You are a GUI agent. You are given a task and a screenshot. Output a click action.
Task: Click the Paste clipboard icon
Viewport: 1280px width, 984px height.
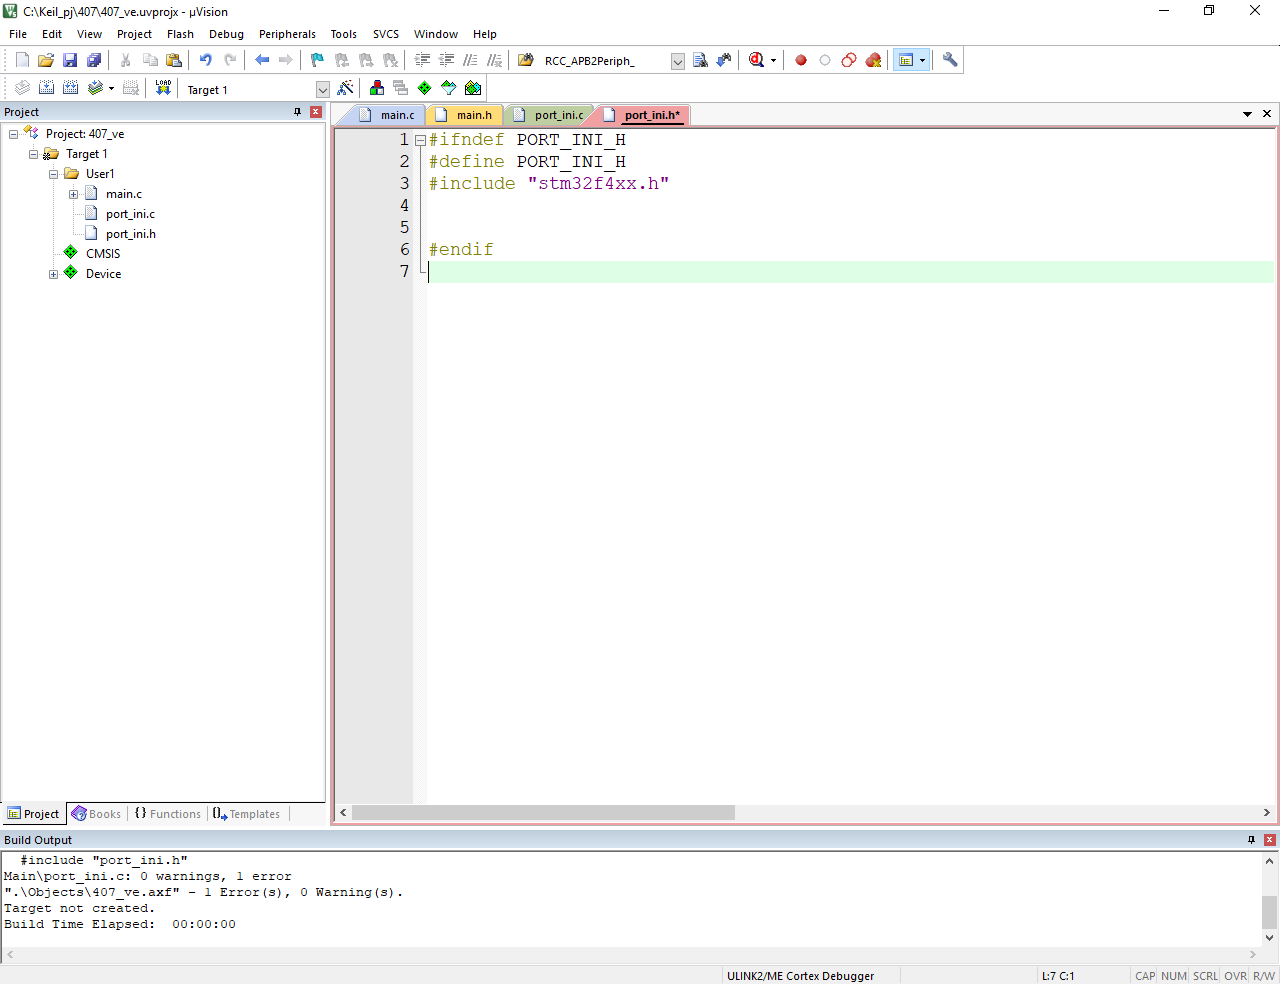pos(174,60)
